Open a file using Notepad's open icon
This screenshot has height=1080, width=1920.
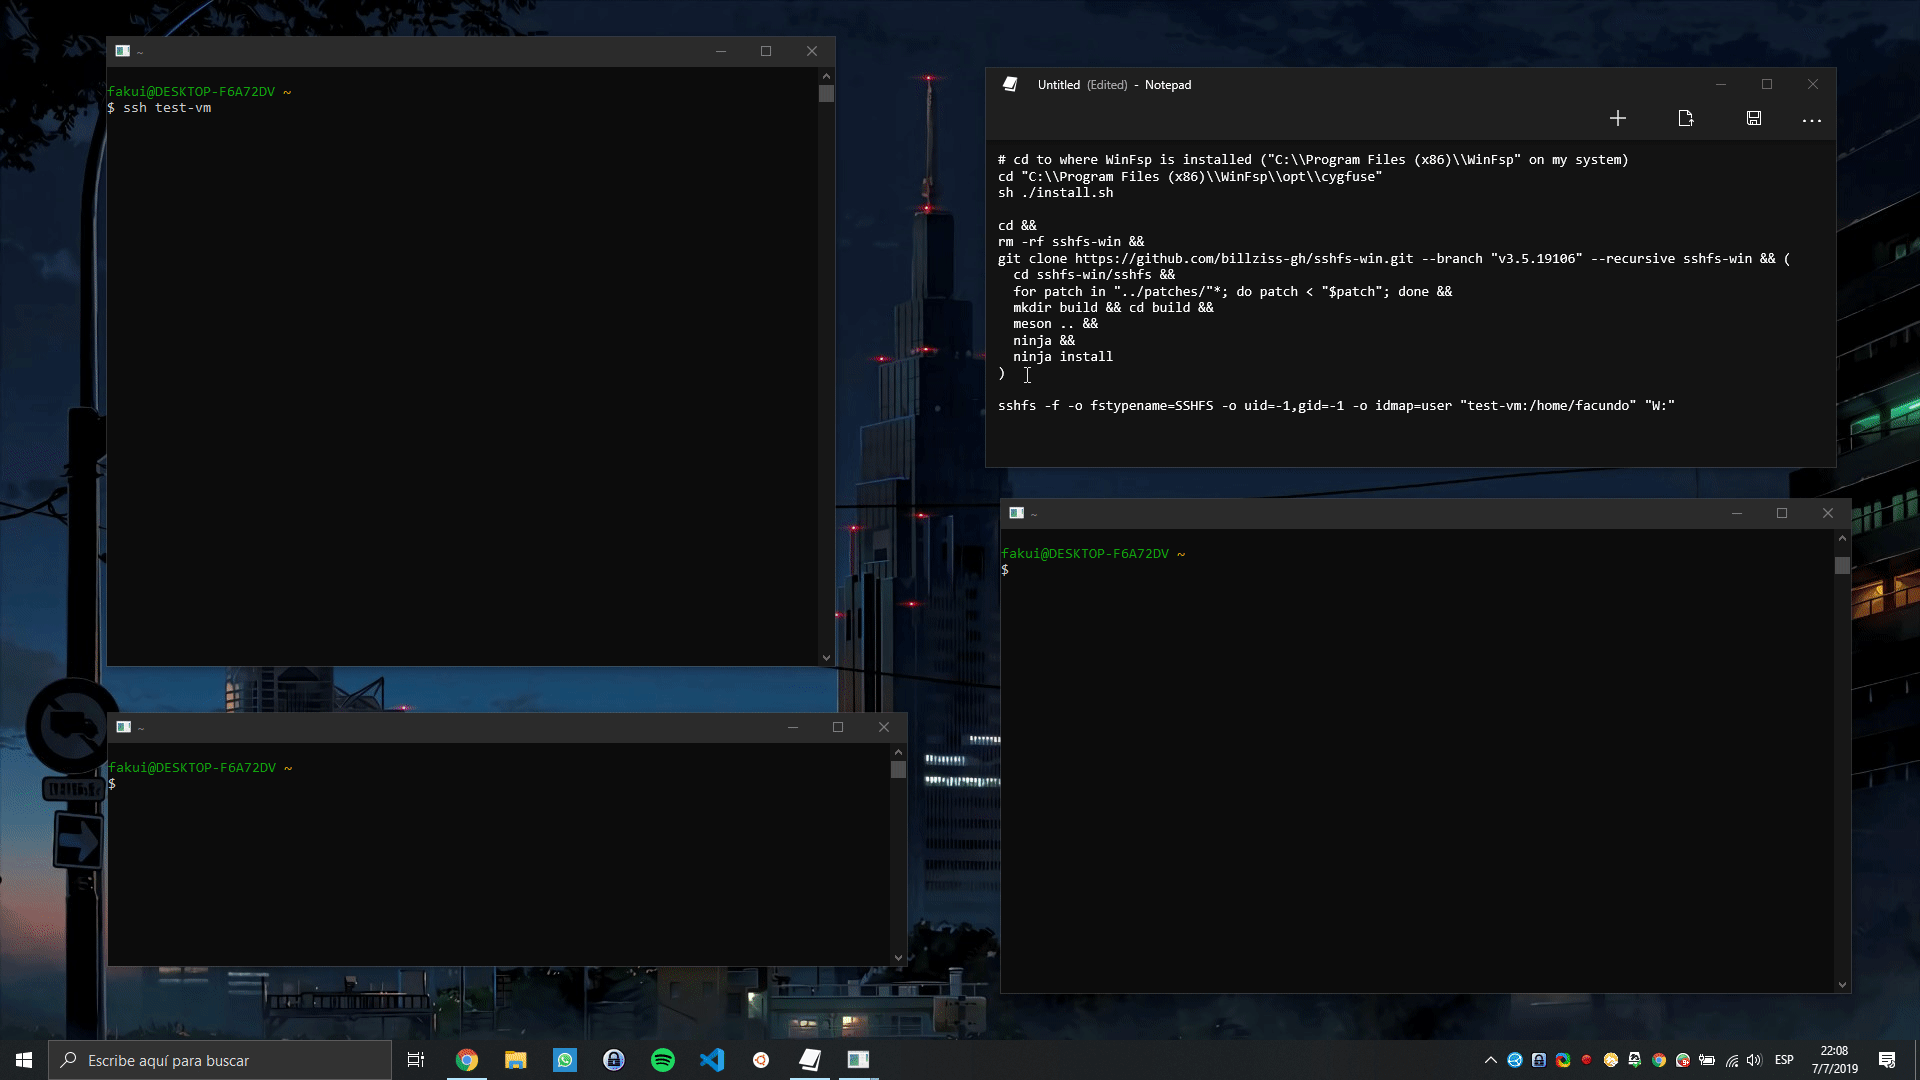click(1686, 118)
